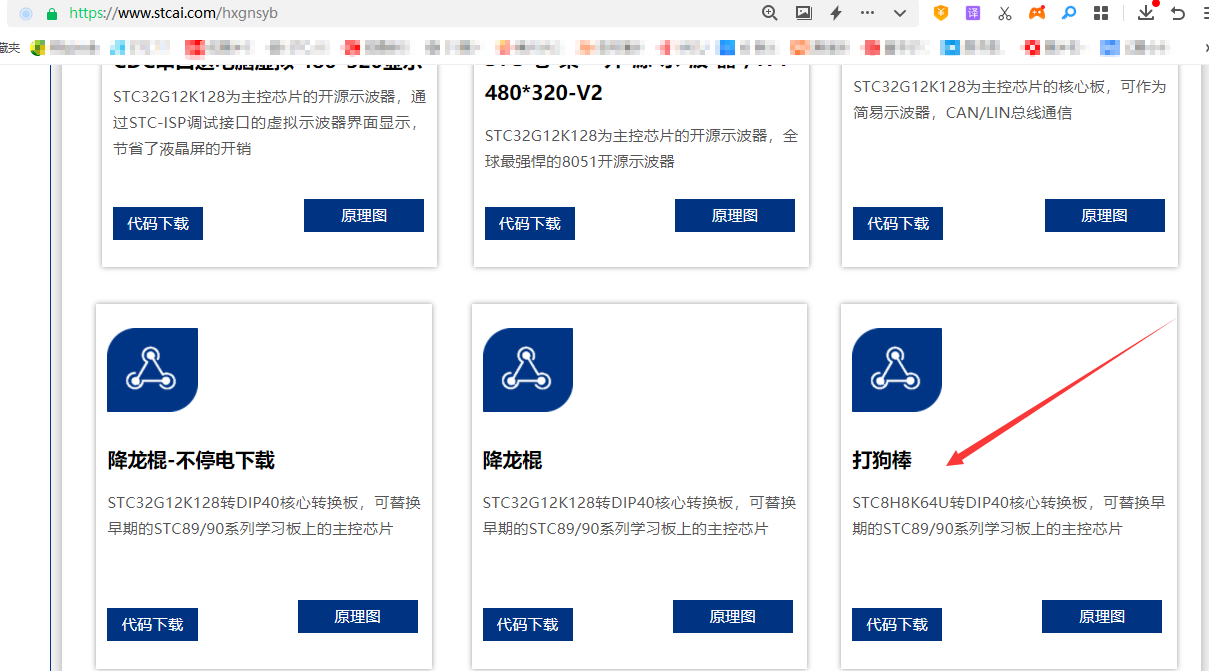1209x671 pixels.
Task: Click the picture mode icon in address bar
Action: tap(803, 13)
